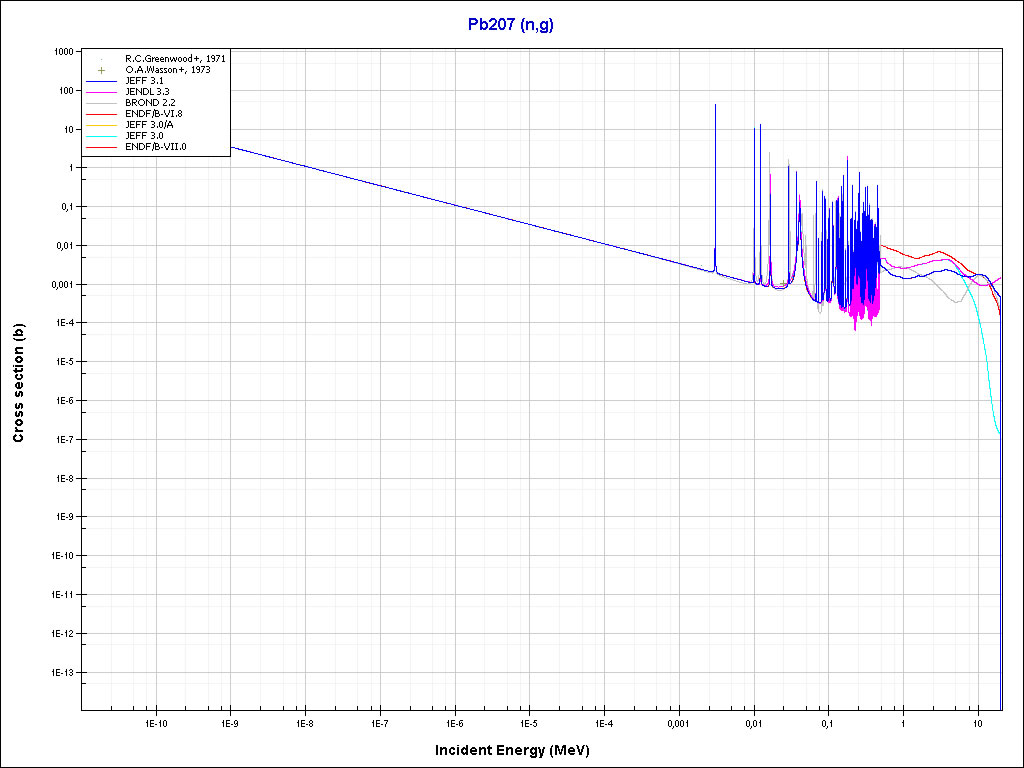Click the 1E-10 tick label on x-axis

[x=155, y=722]
